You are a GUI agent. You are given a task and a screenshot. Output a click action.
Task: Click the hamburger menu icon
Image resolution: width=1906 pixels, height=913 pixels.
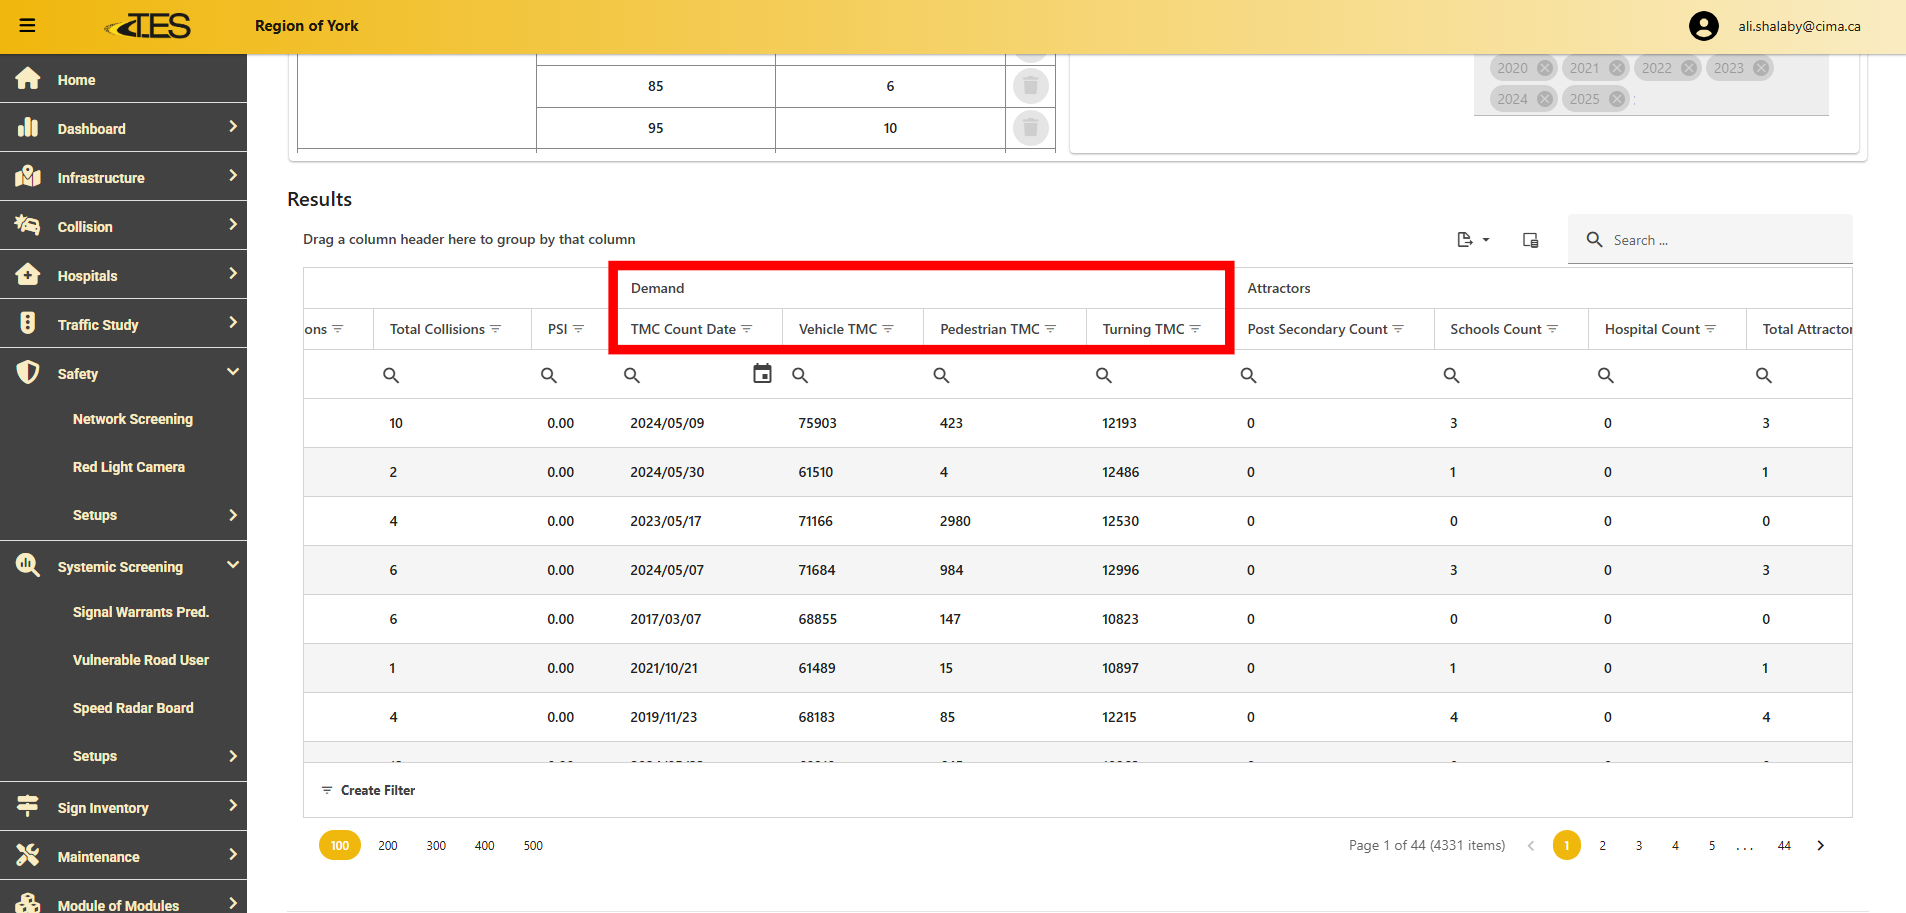pyautogui.click(x=27, y=26)
